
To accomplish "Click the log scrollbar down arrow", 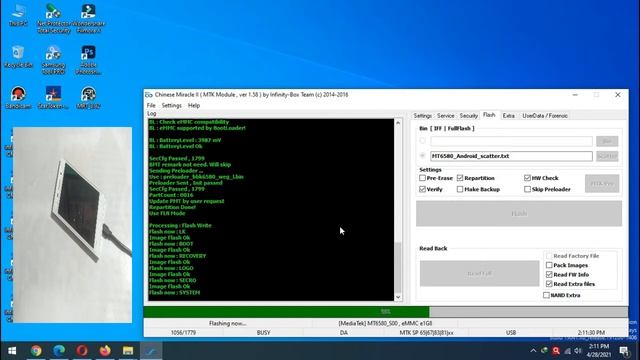I will (398, 297).
